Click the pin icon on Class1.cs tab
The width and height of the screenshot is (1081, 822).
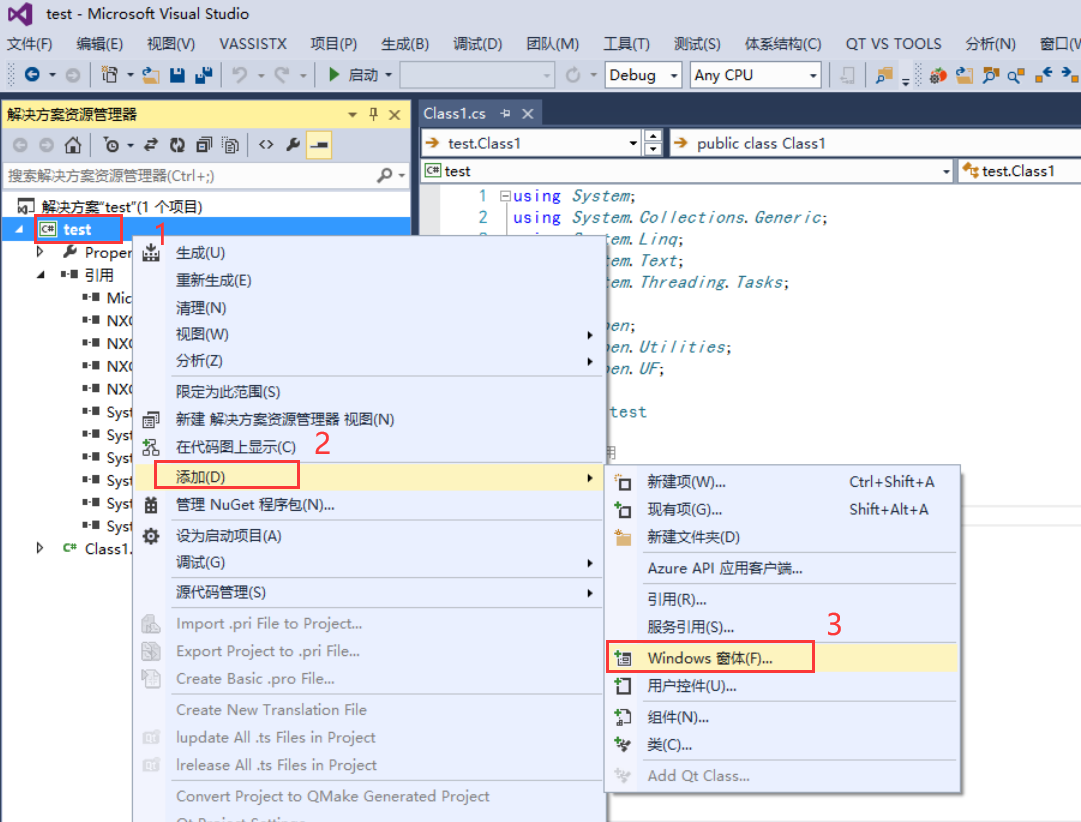505,113
